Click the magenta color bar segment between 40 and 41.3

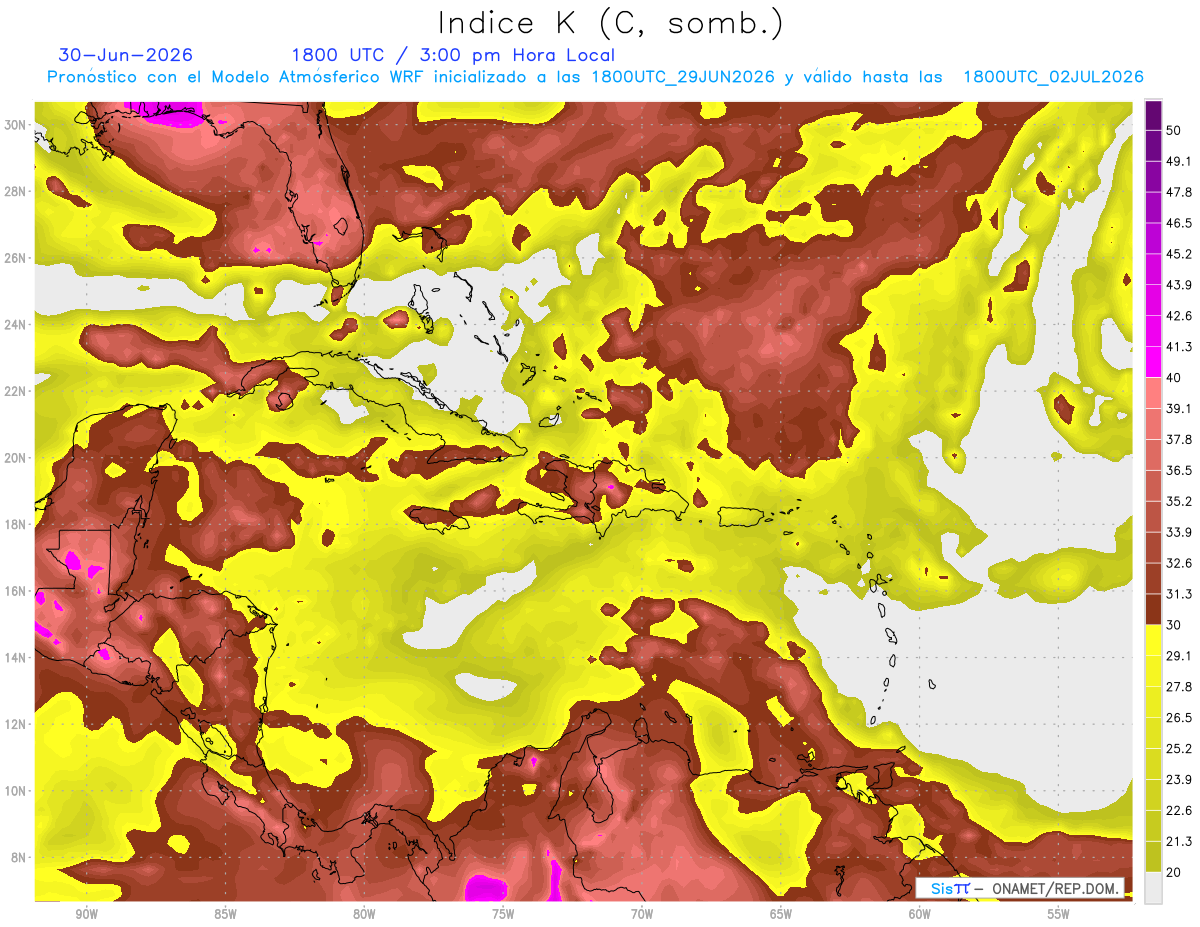[1154, 361]
